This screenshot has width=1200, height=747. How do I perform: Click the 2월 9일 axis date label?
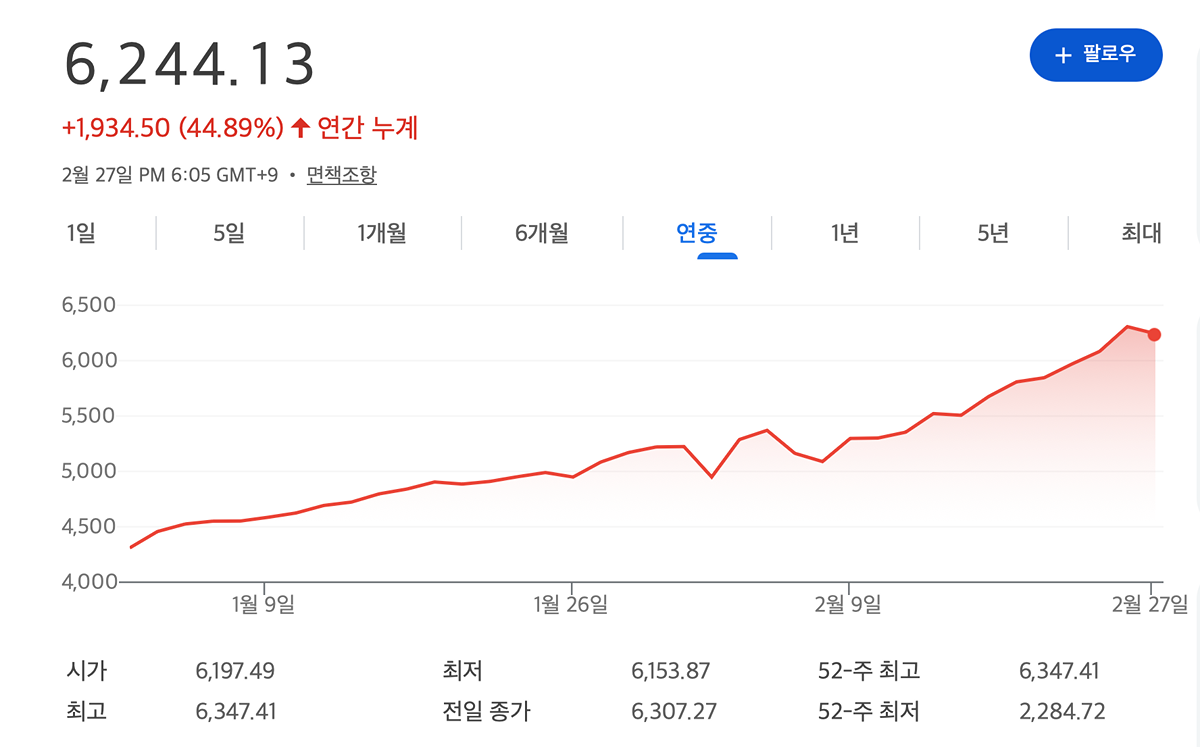848,604
